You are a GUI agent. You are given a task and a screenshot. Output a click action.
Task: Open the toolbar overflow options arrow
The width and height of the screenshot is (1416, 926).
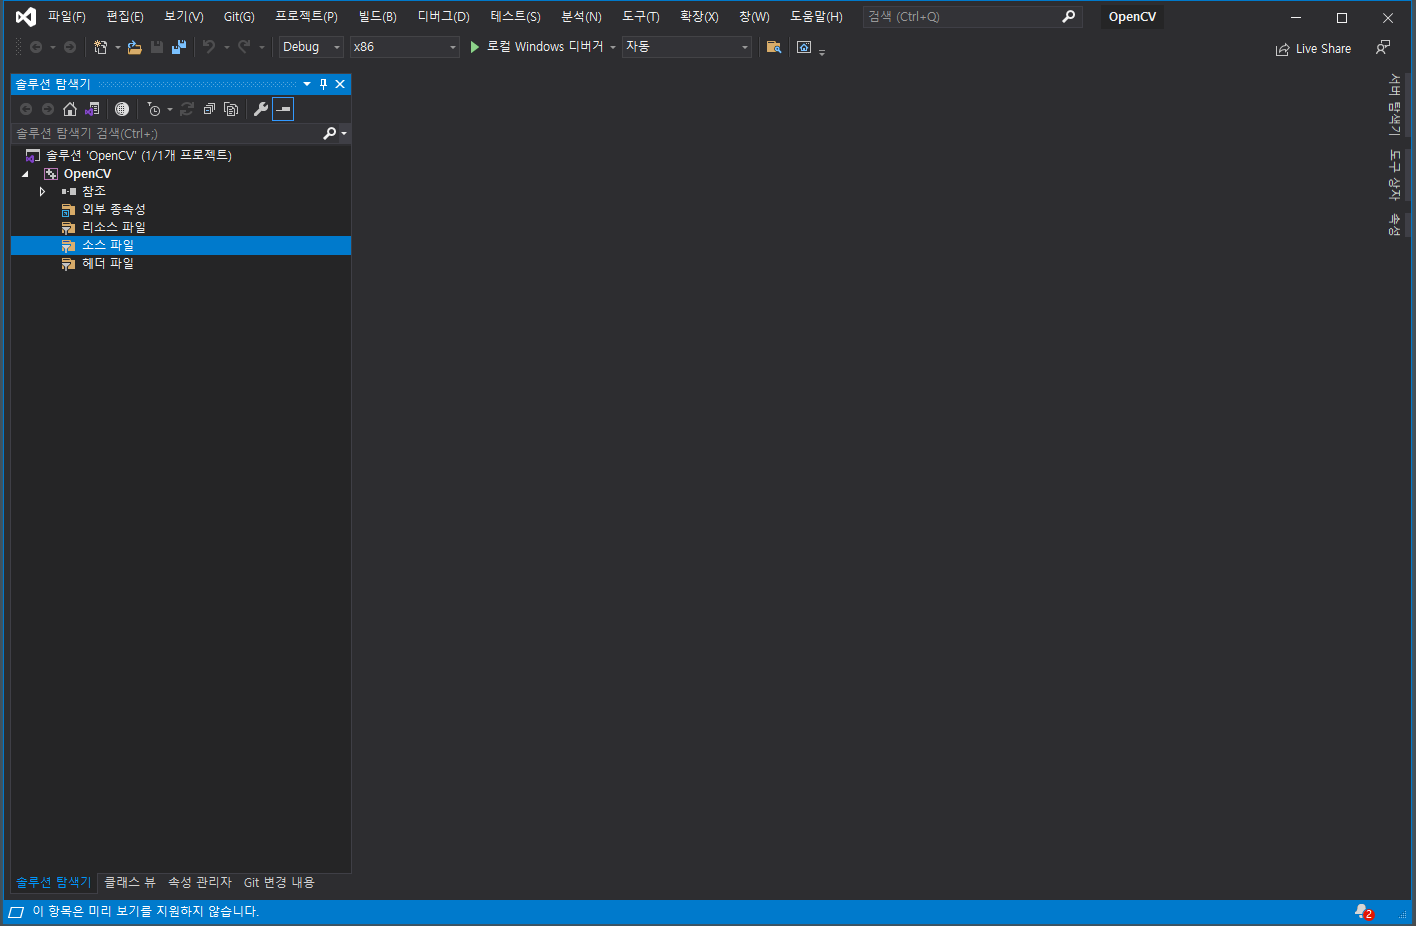point(822,52)
